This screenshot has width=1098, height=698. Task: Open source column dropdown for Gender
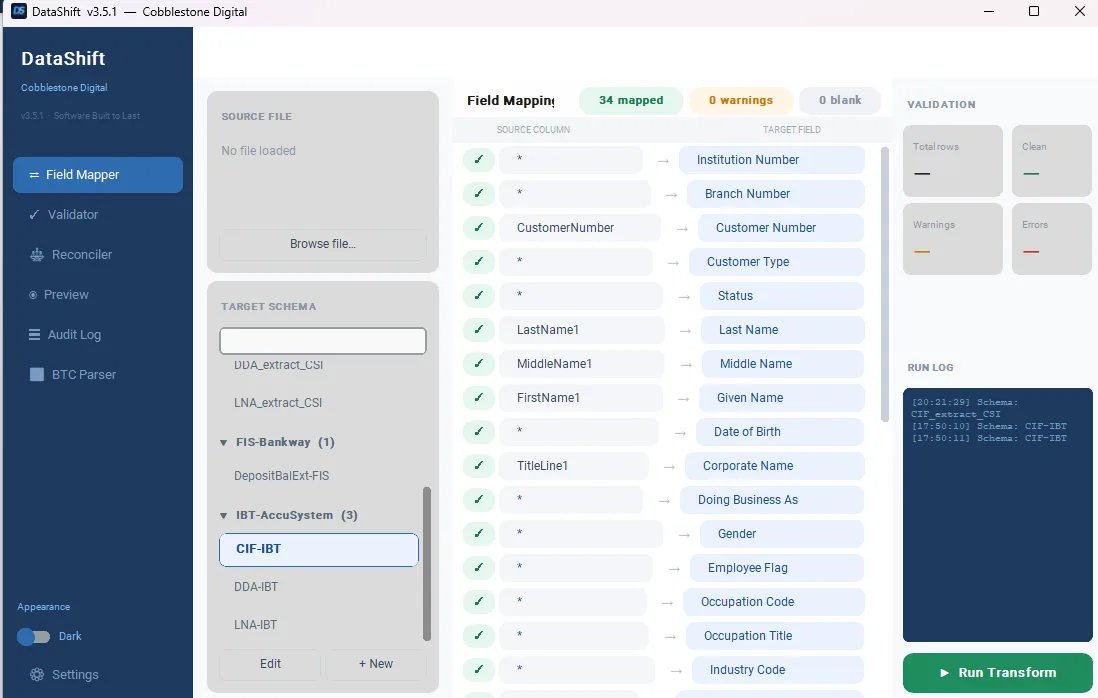pos(581,533)
